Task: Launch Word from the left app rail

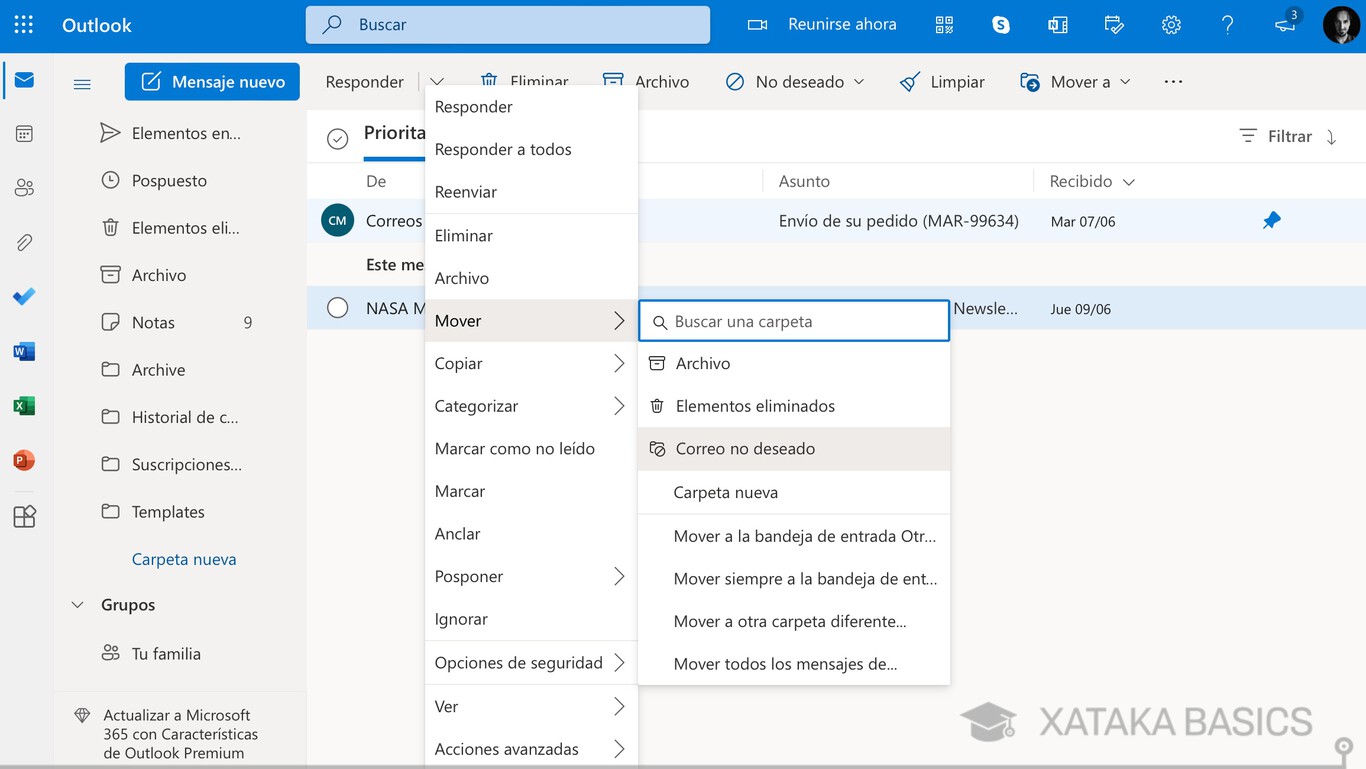Action: (24, 351)
